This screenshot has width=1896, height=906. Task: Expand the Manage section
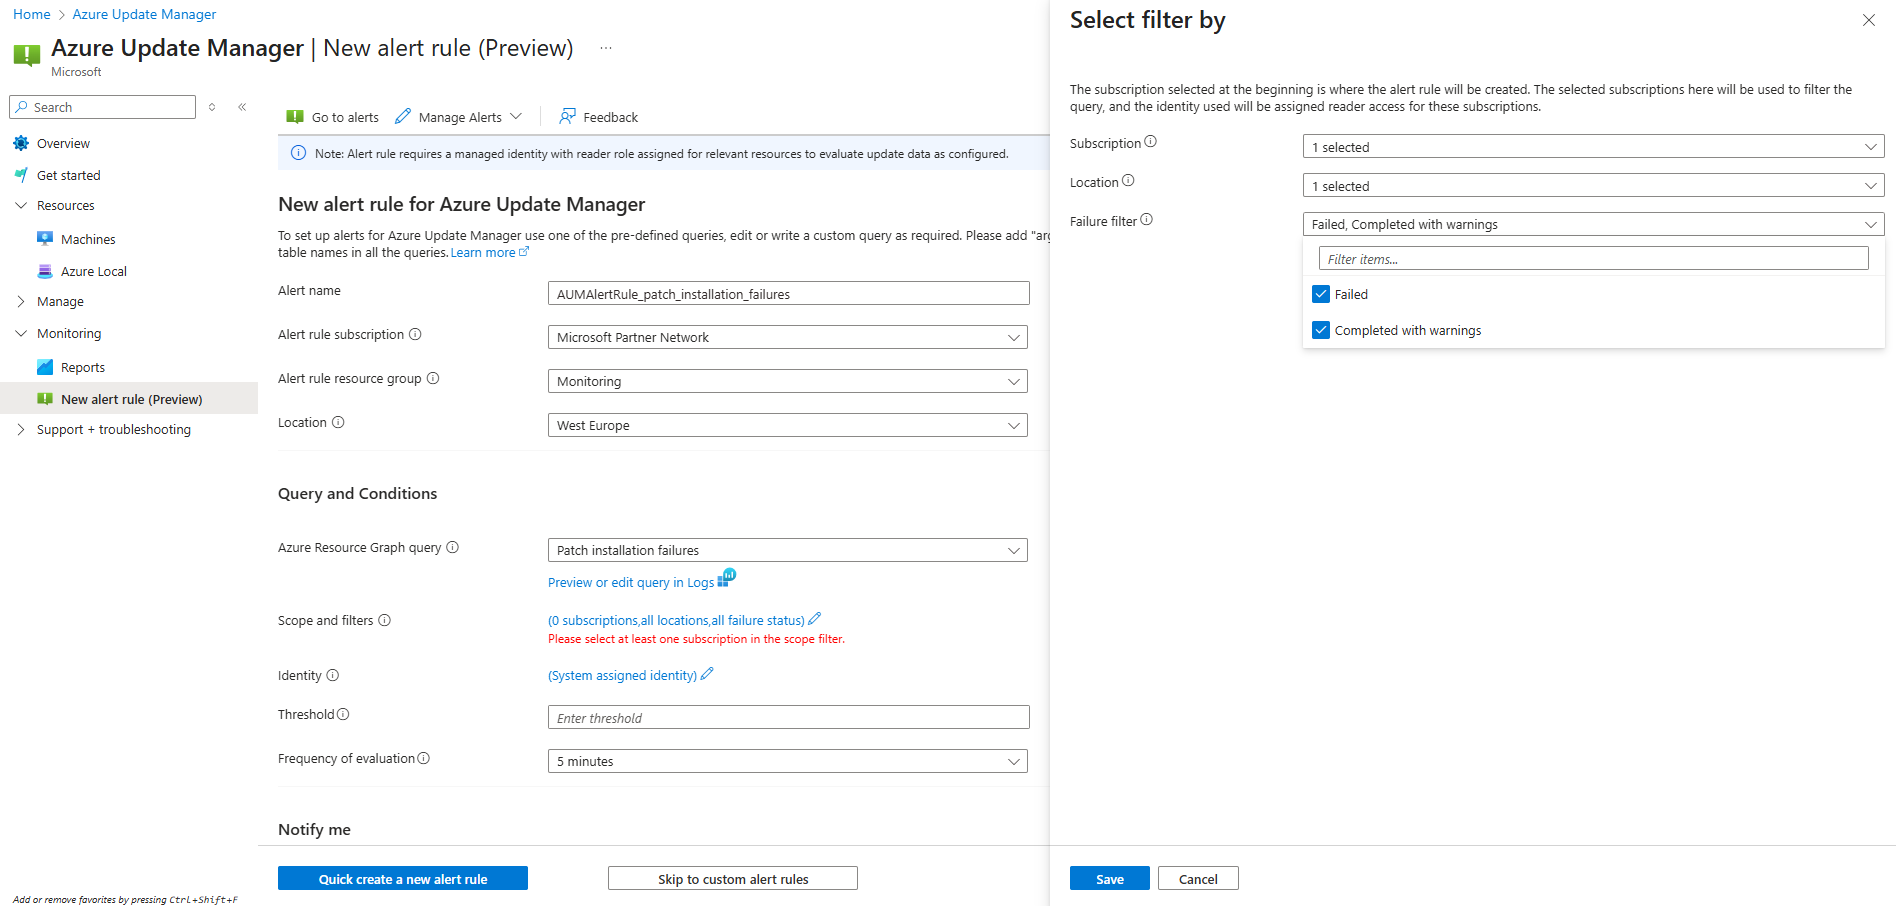tap(21, 301)
